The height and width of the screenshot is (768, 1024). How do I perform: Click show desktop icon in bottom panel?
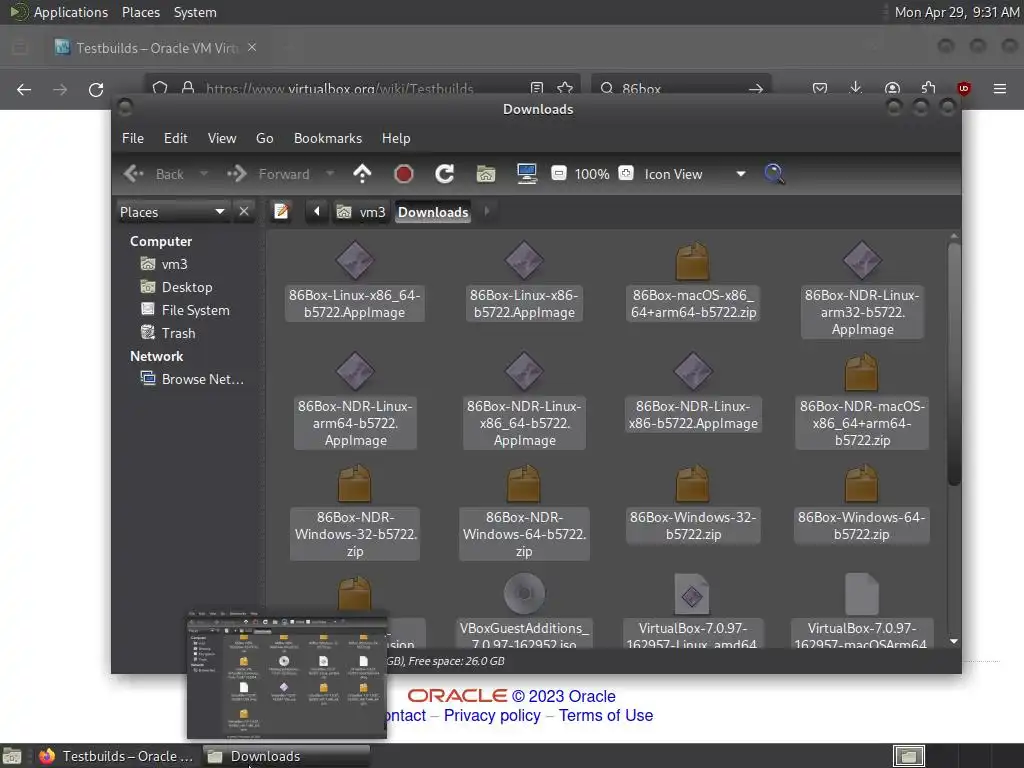tap(12, 757)
